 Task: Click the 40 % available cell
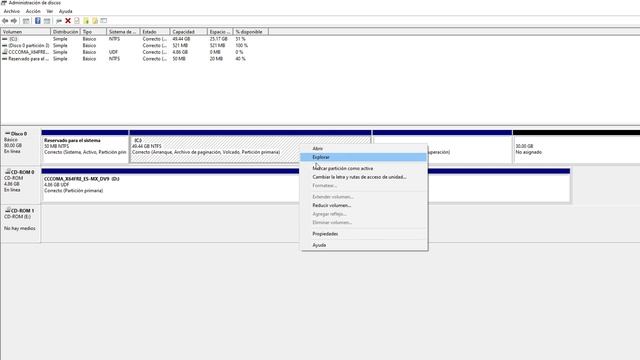click(x=240, y=59)
